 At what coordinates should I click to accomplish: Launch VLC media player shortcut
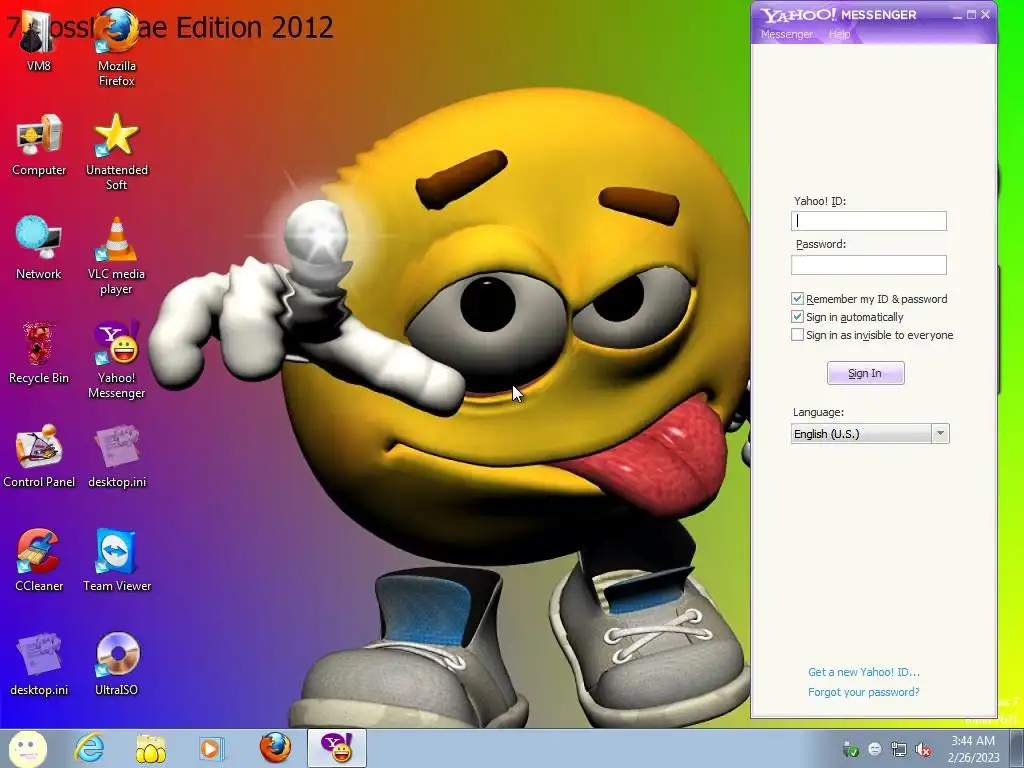point(116,256)
